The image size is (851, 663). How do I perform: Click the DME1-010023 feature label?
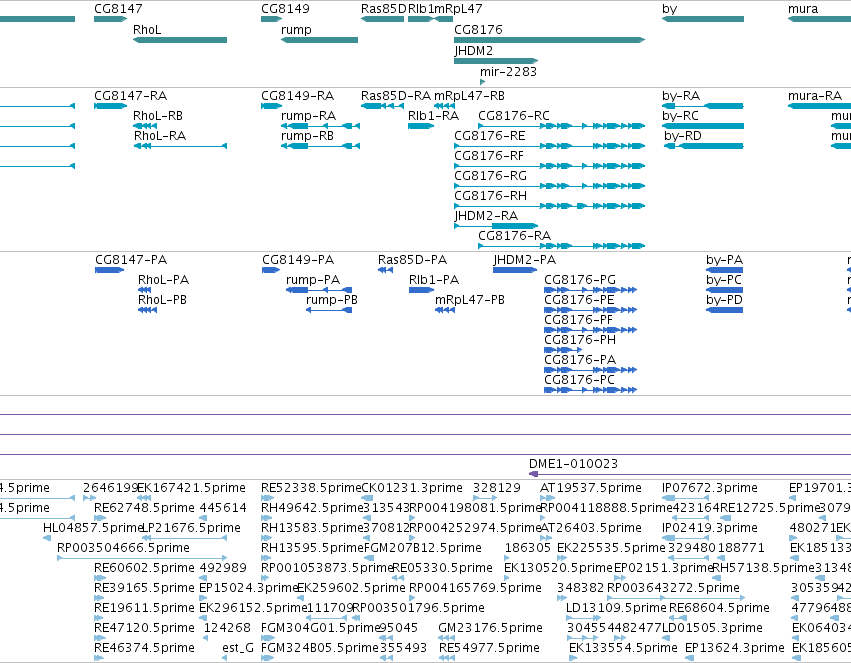574,464
